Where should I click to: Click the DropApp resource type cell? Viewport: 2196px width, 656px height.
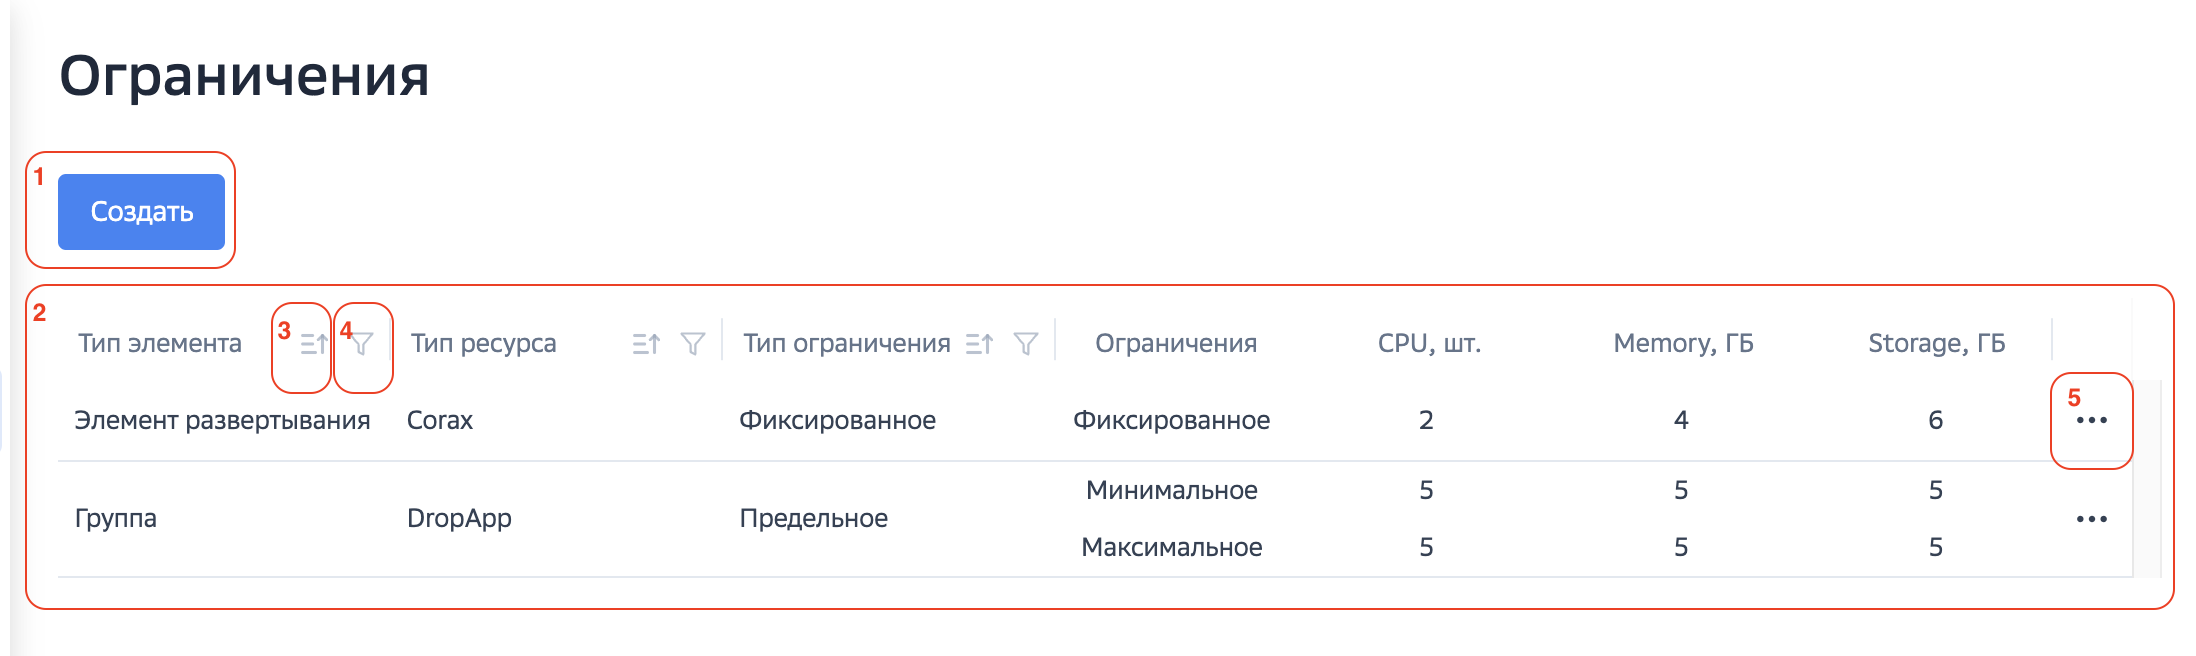(459, 518)
